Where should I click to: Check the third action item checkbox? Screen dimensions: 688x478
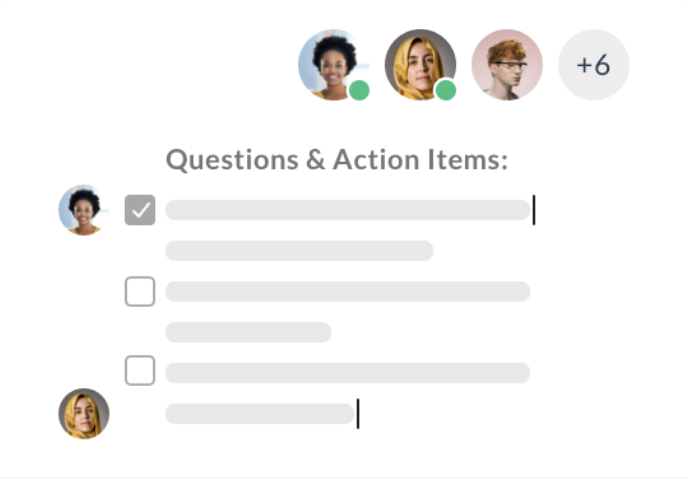tap(140, 371)
